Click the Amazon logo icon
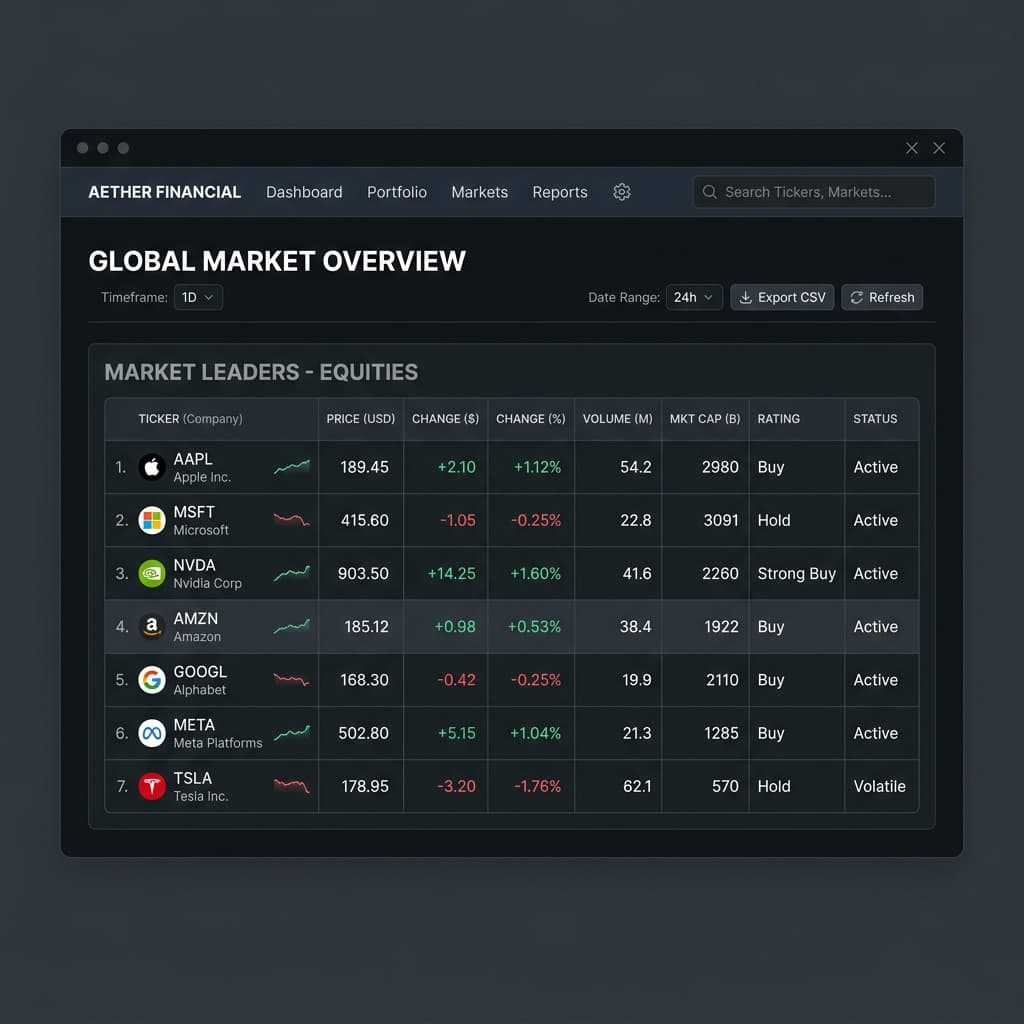Image resolution: width=1024 pixels, height=1024 pixels. pos(152,627)
